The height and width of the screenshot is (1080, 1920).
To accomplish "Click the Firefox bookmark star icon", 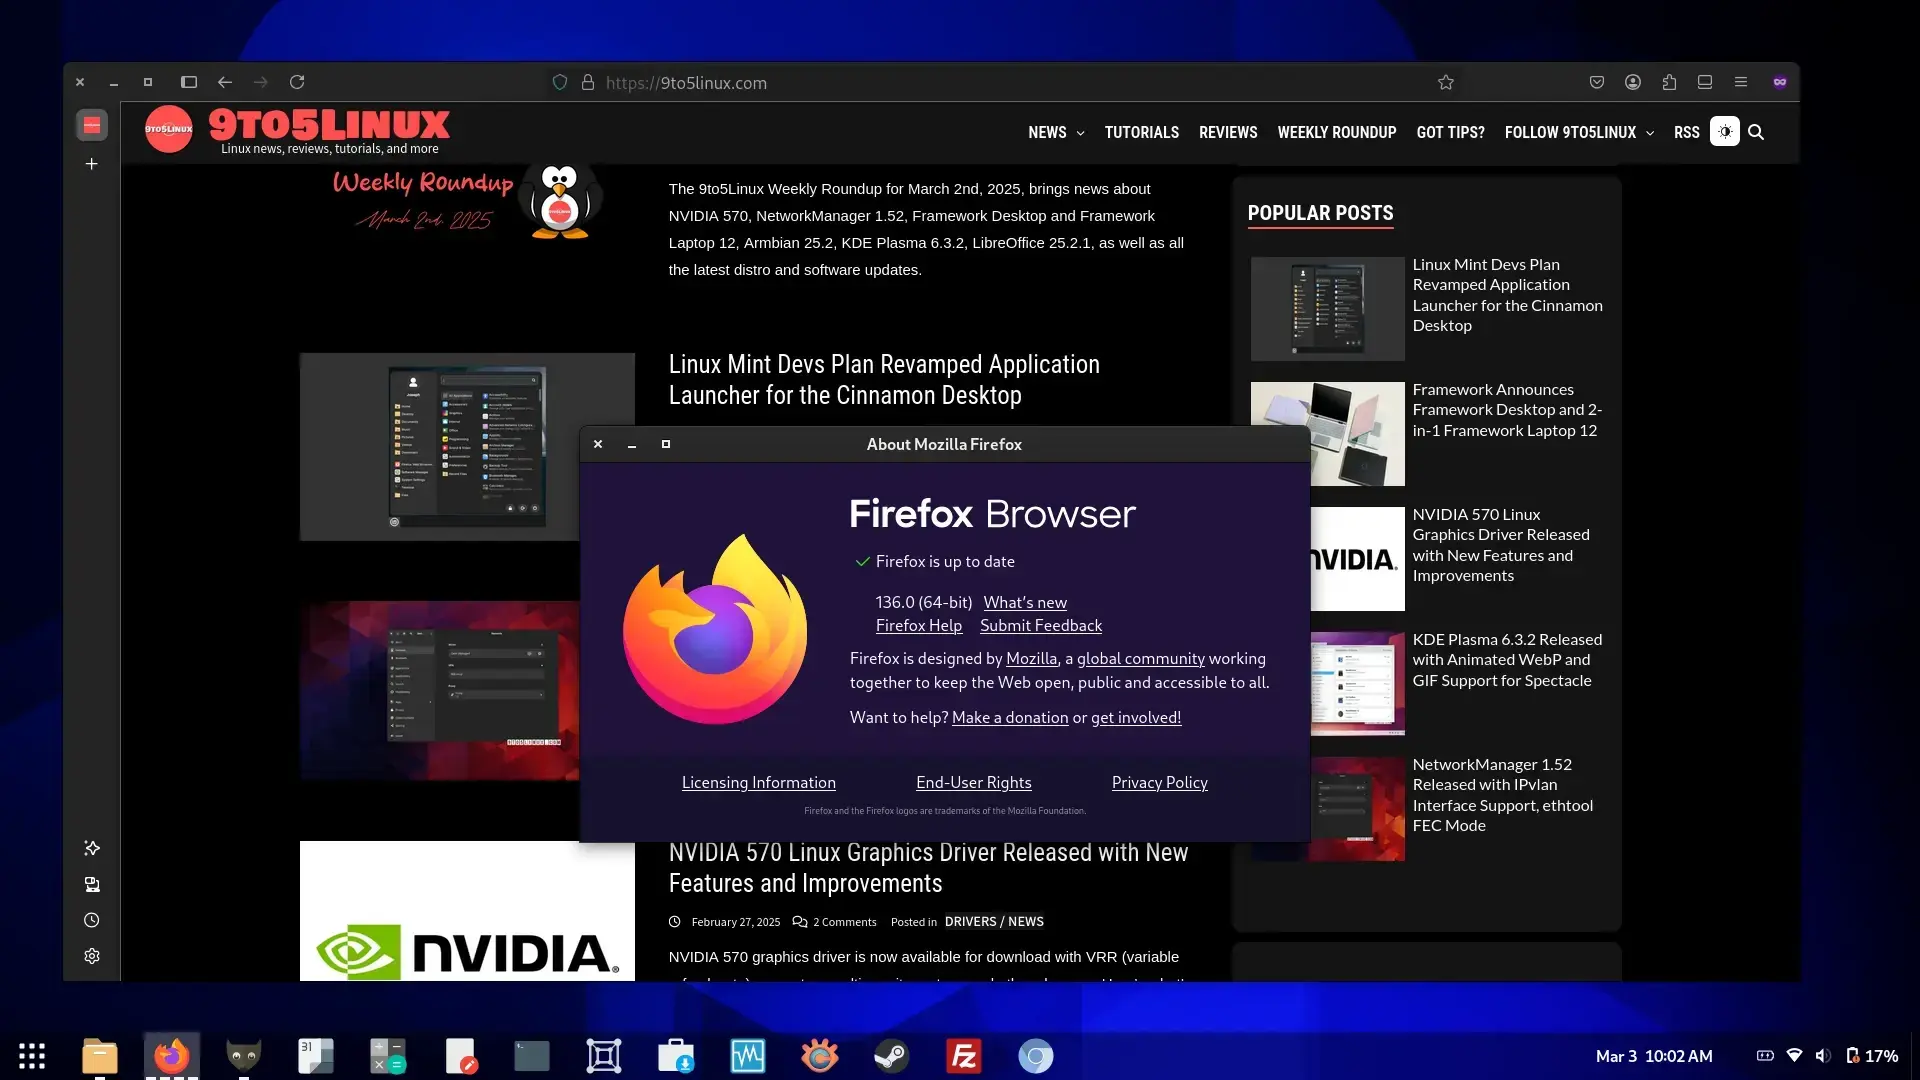I will (1445, 82).
